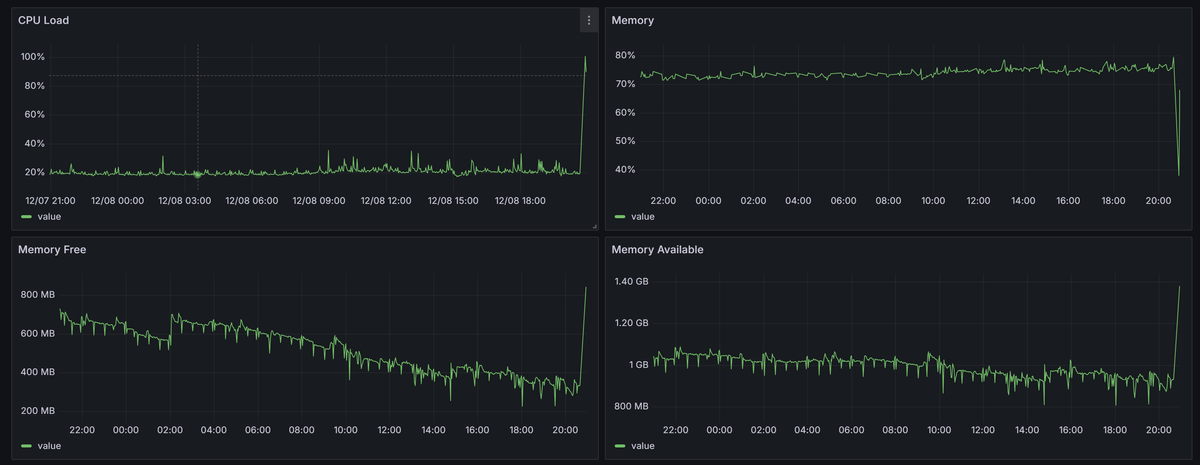The width and height of the screenshot is (1200, 465).
Task: Click the '12/08 15:00' time label
Action: [x=454, y=200]
